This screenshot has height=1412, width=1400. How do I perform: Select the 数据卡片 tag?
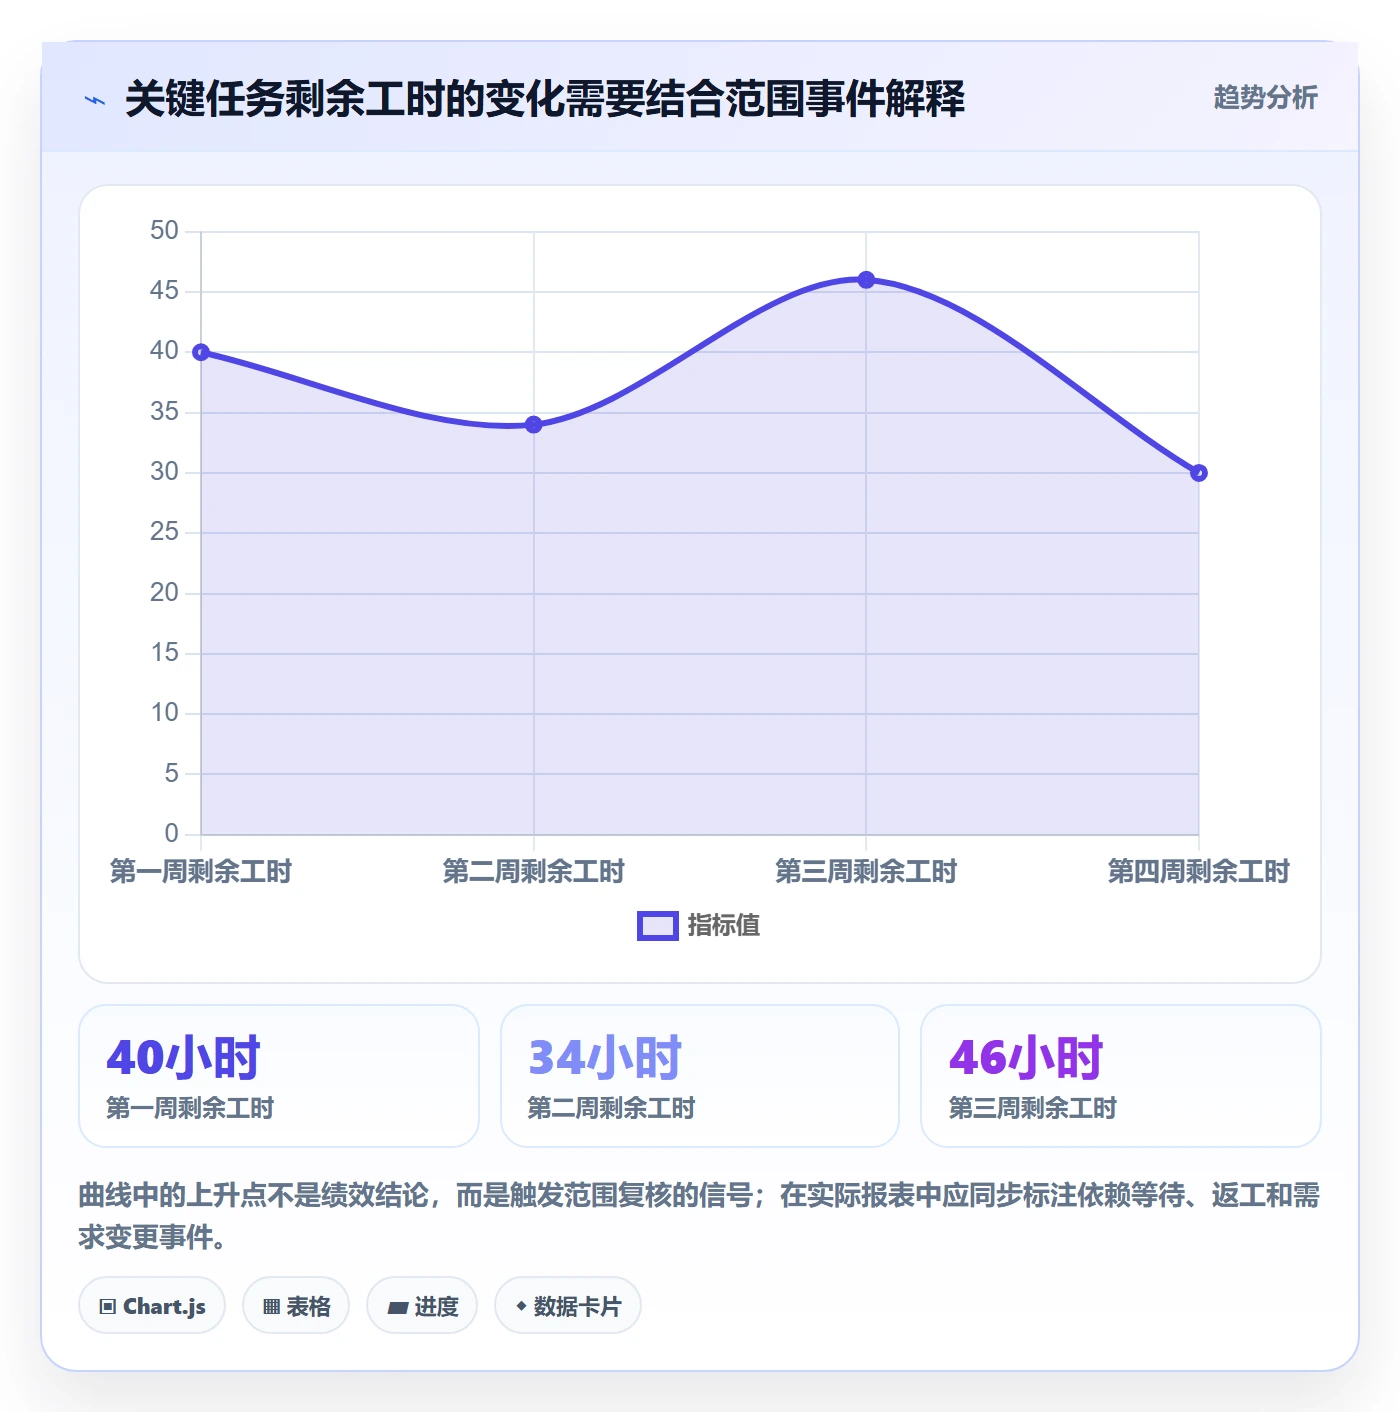click(568, 1305)
